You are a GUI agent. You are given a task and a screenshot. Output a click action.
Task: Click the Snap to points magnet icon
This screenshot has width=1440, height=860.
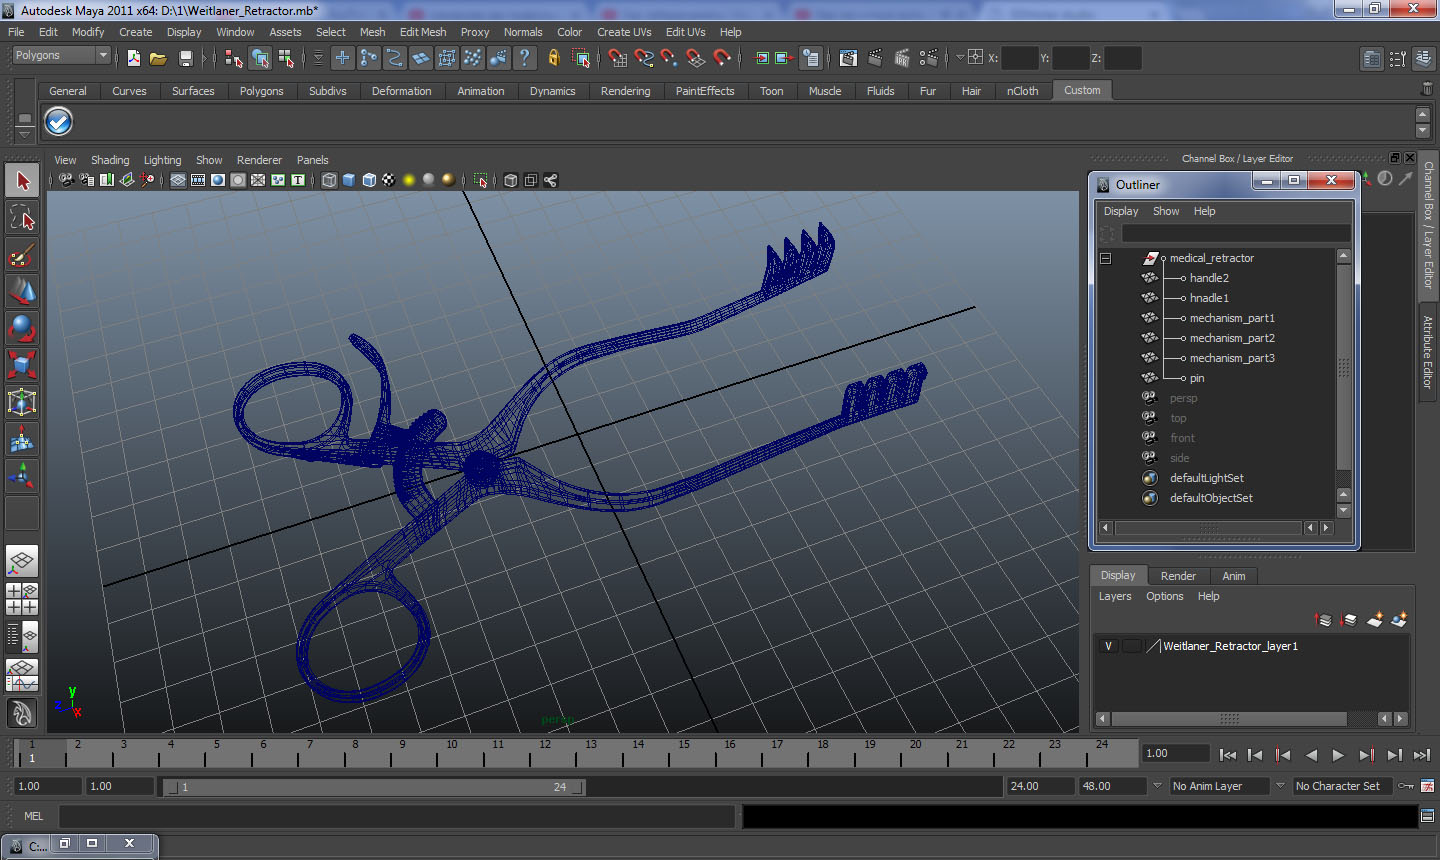coord(669,58)
